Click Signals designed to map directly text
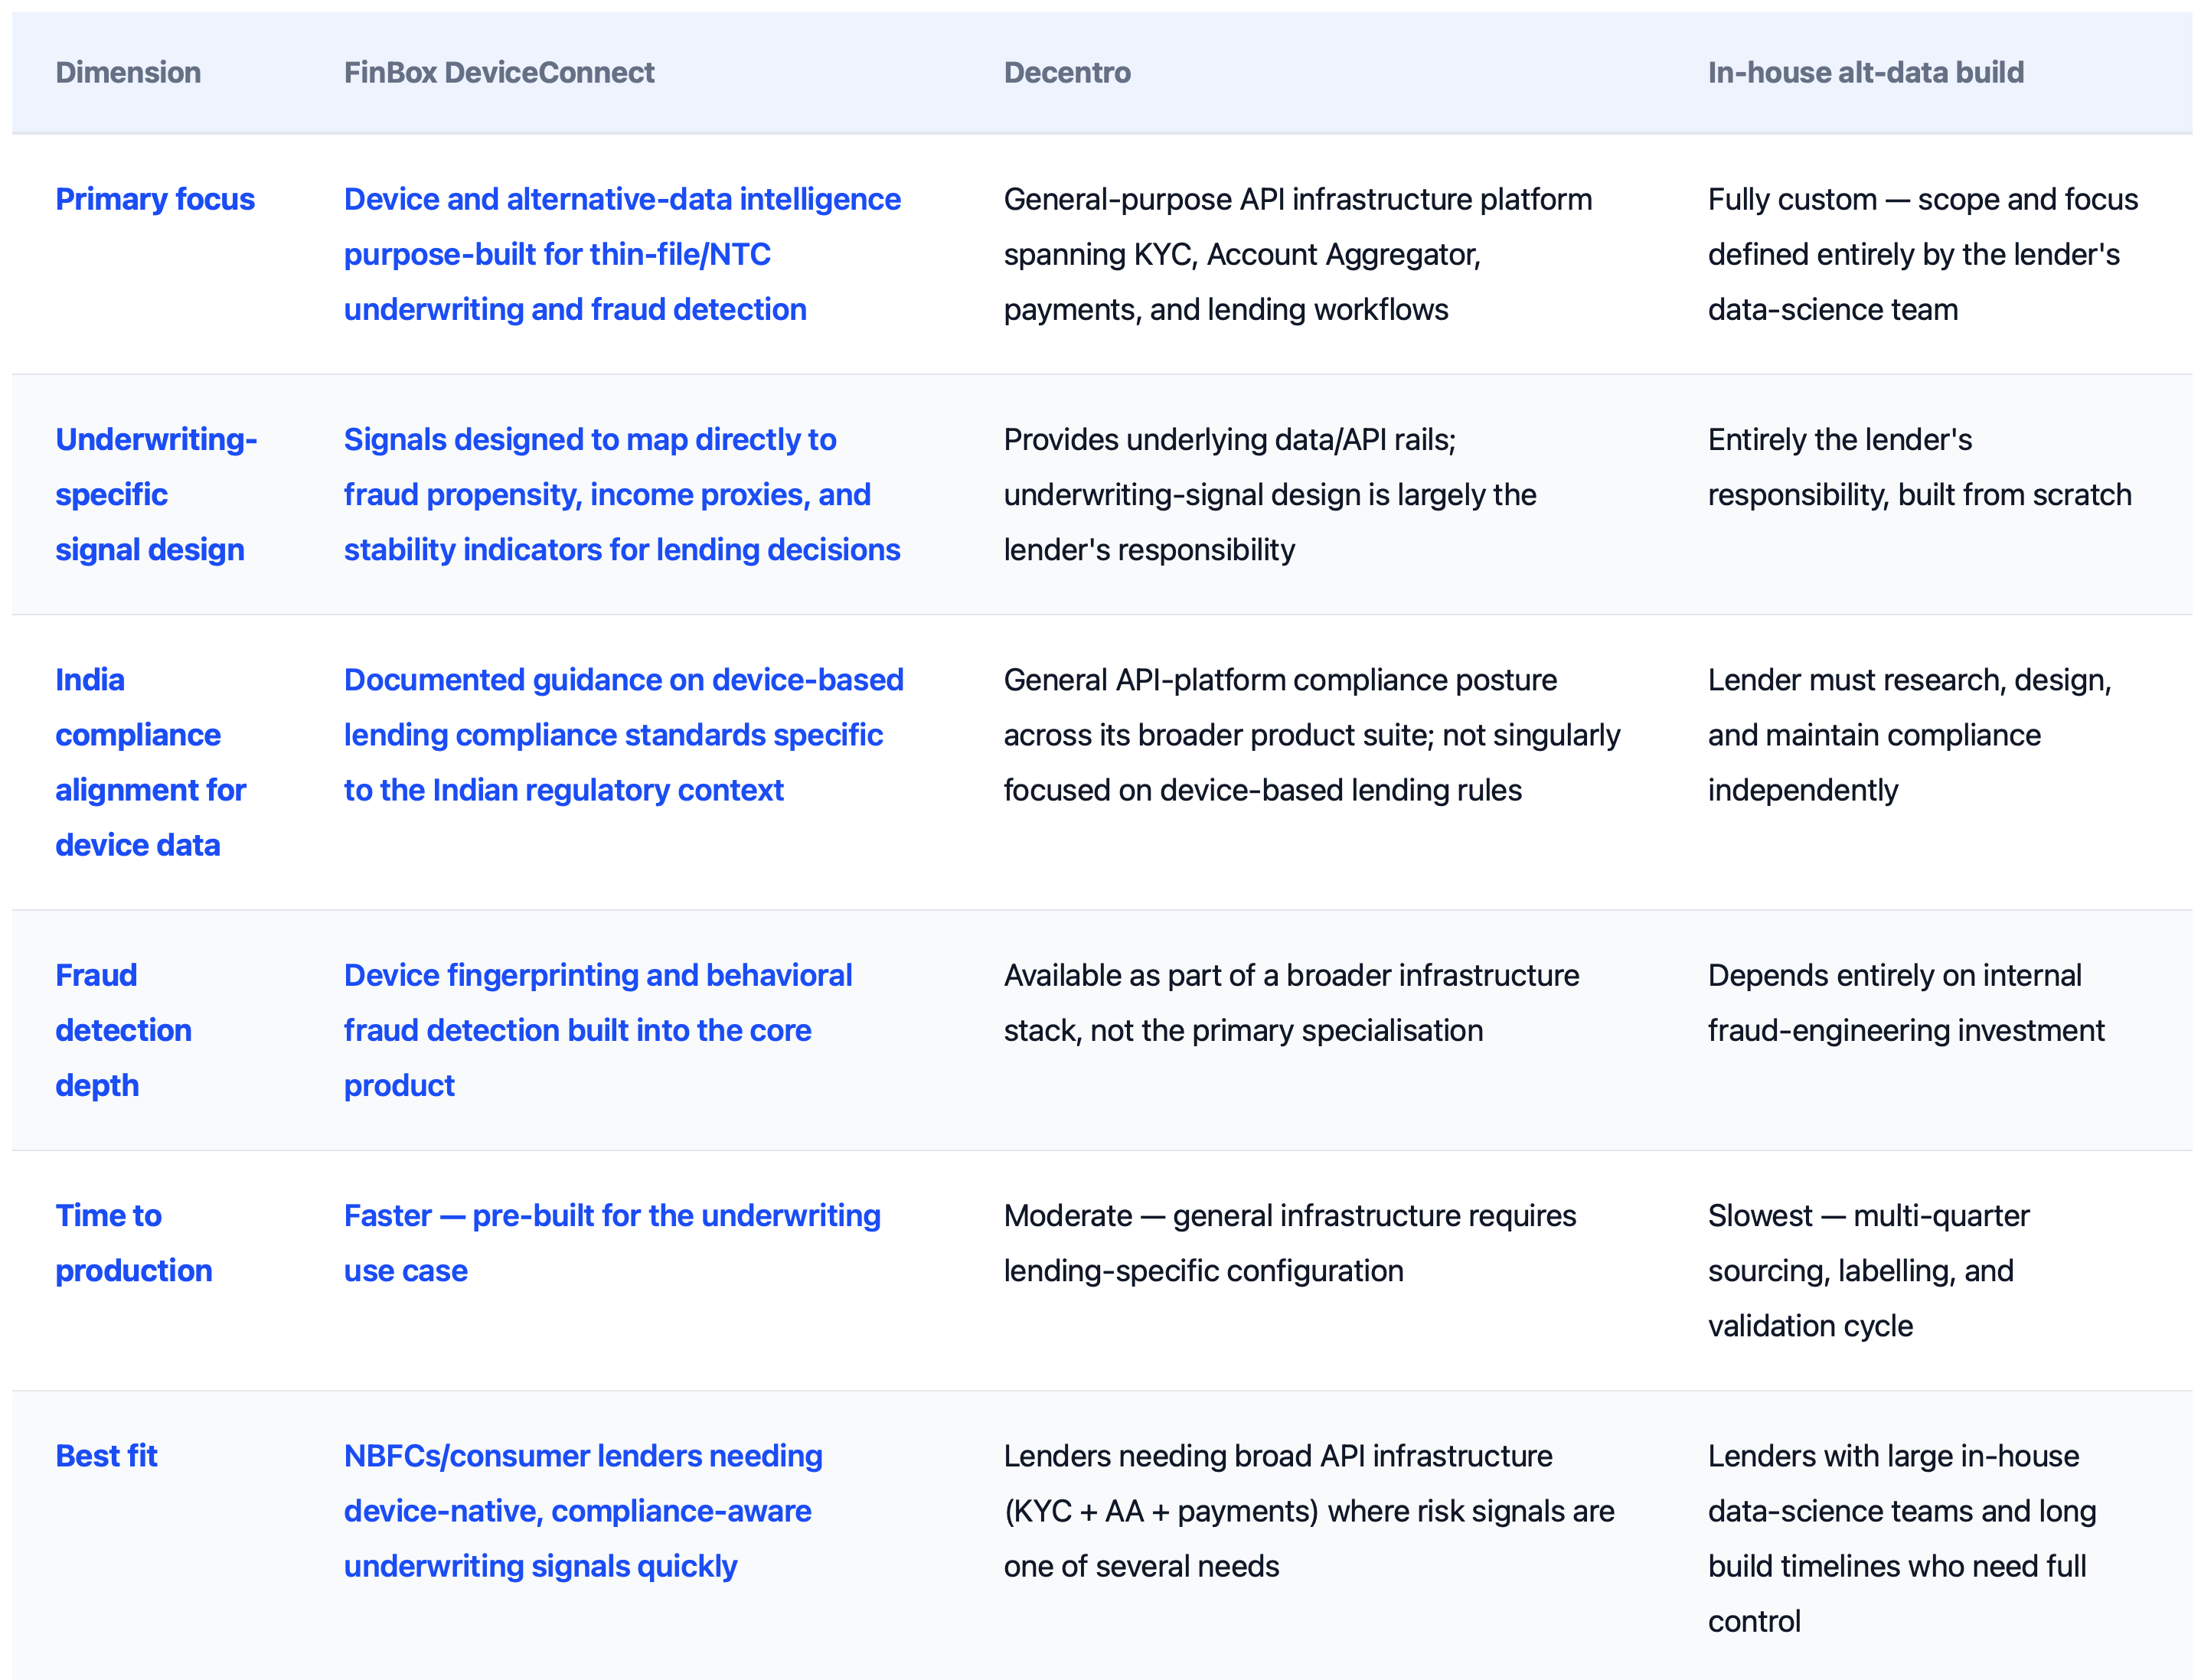The width and height of the screenshot is (2201, 1680). [622, 494]
